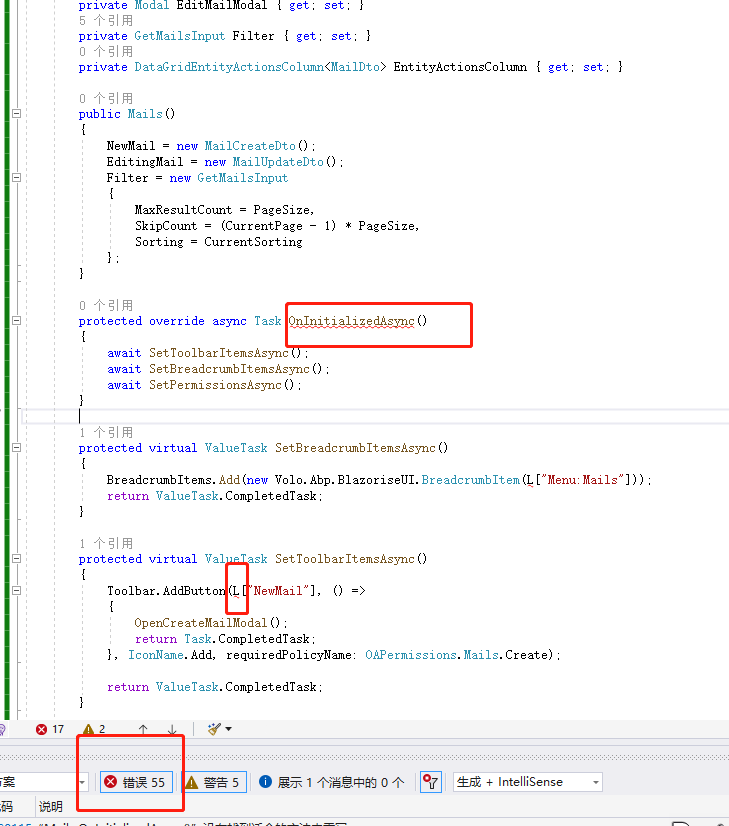
Task: Toggle Errors 55 filter in error list
Action: tap(134, 782)
